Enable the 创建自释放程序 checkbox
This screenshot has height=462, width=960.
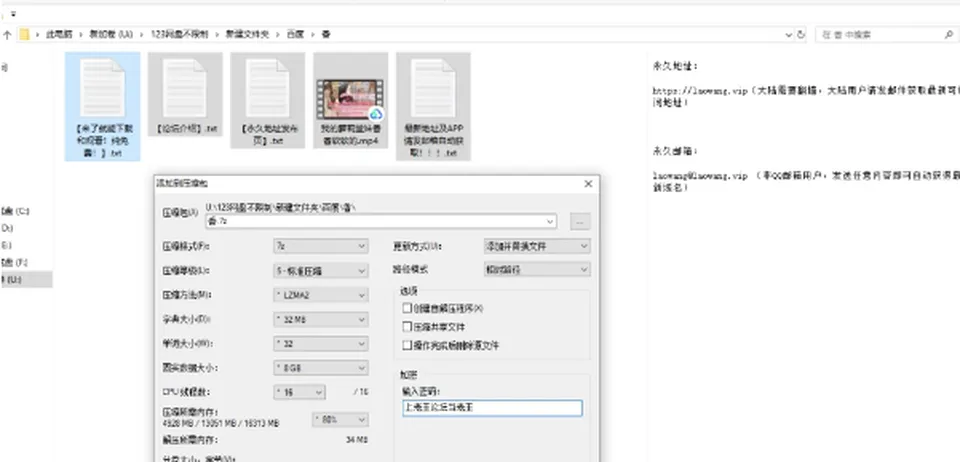(x=407, y=308)
